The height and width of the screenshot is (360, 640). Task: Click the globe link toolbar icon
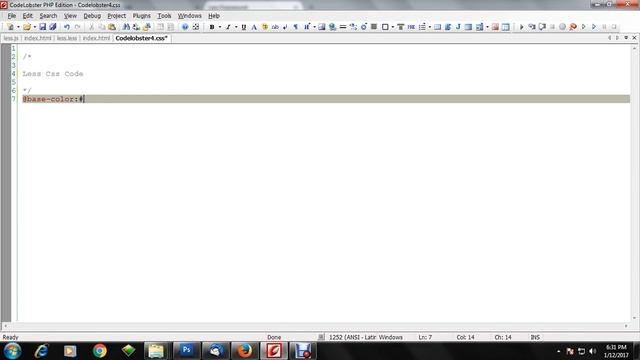(333, 27)
